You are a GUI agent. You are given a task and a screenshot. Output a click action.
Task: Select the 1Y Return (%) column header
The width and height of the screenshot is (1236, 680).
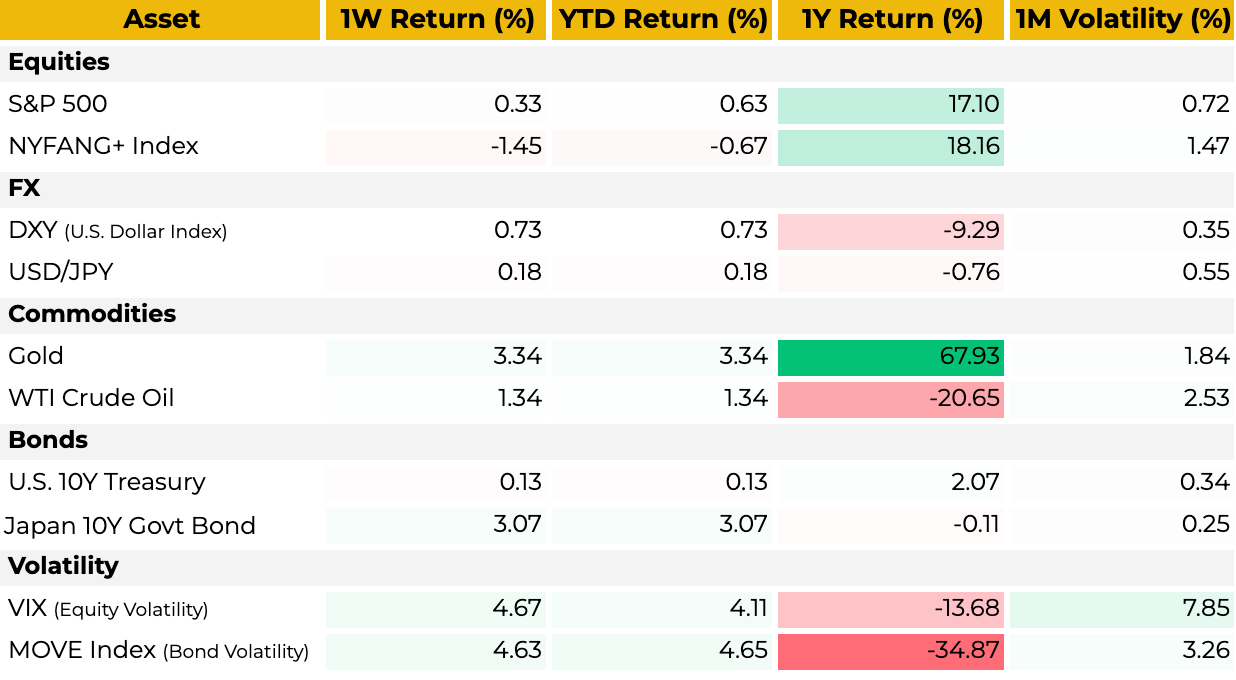890,19
